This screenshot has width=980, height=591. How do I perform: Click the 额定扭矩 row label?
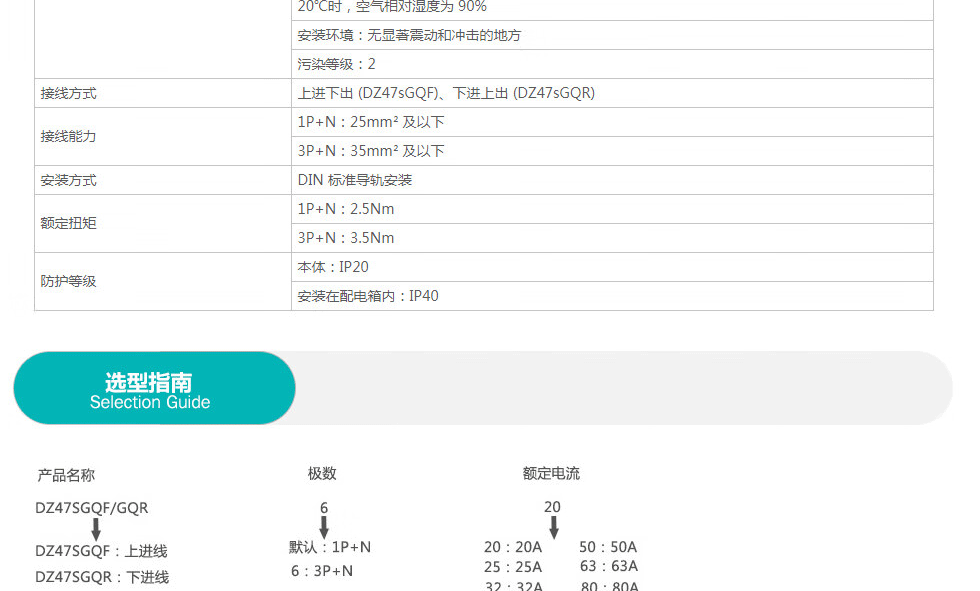point(69,223)
